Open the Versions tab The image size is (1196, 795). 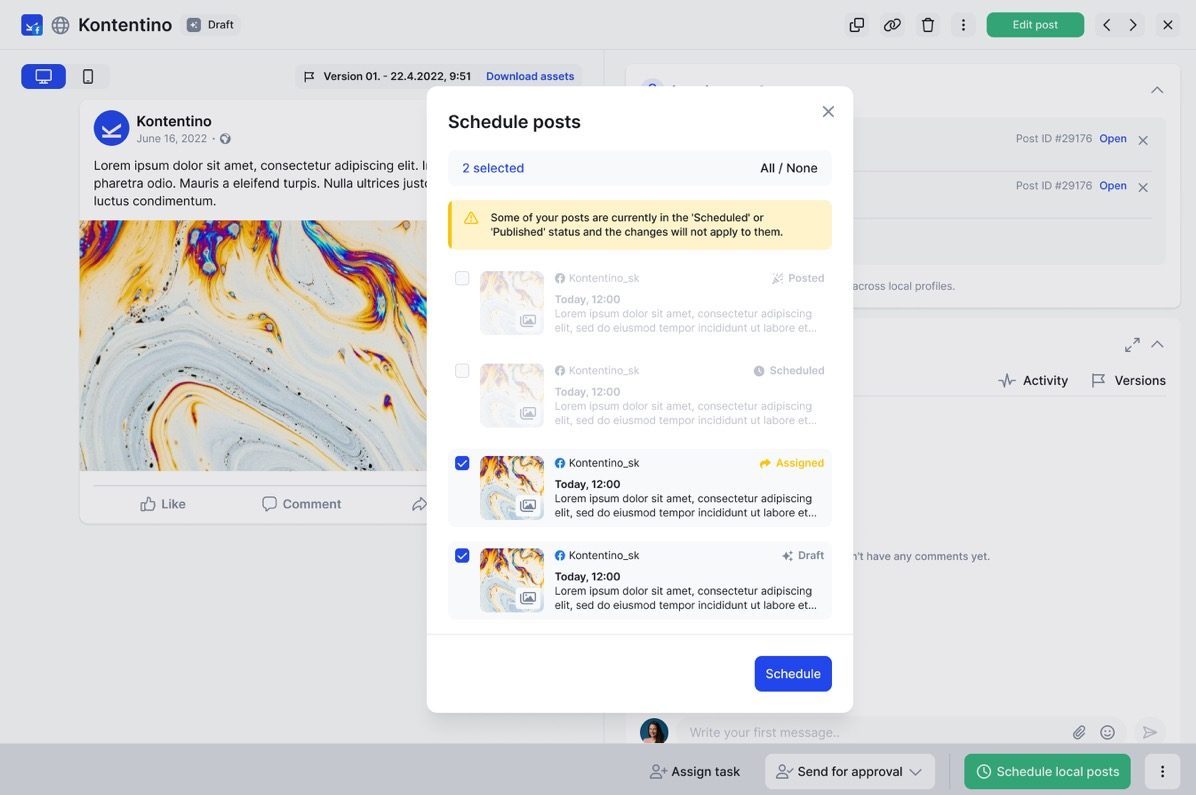(1128, 381)
